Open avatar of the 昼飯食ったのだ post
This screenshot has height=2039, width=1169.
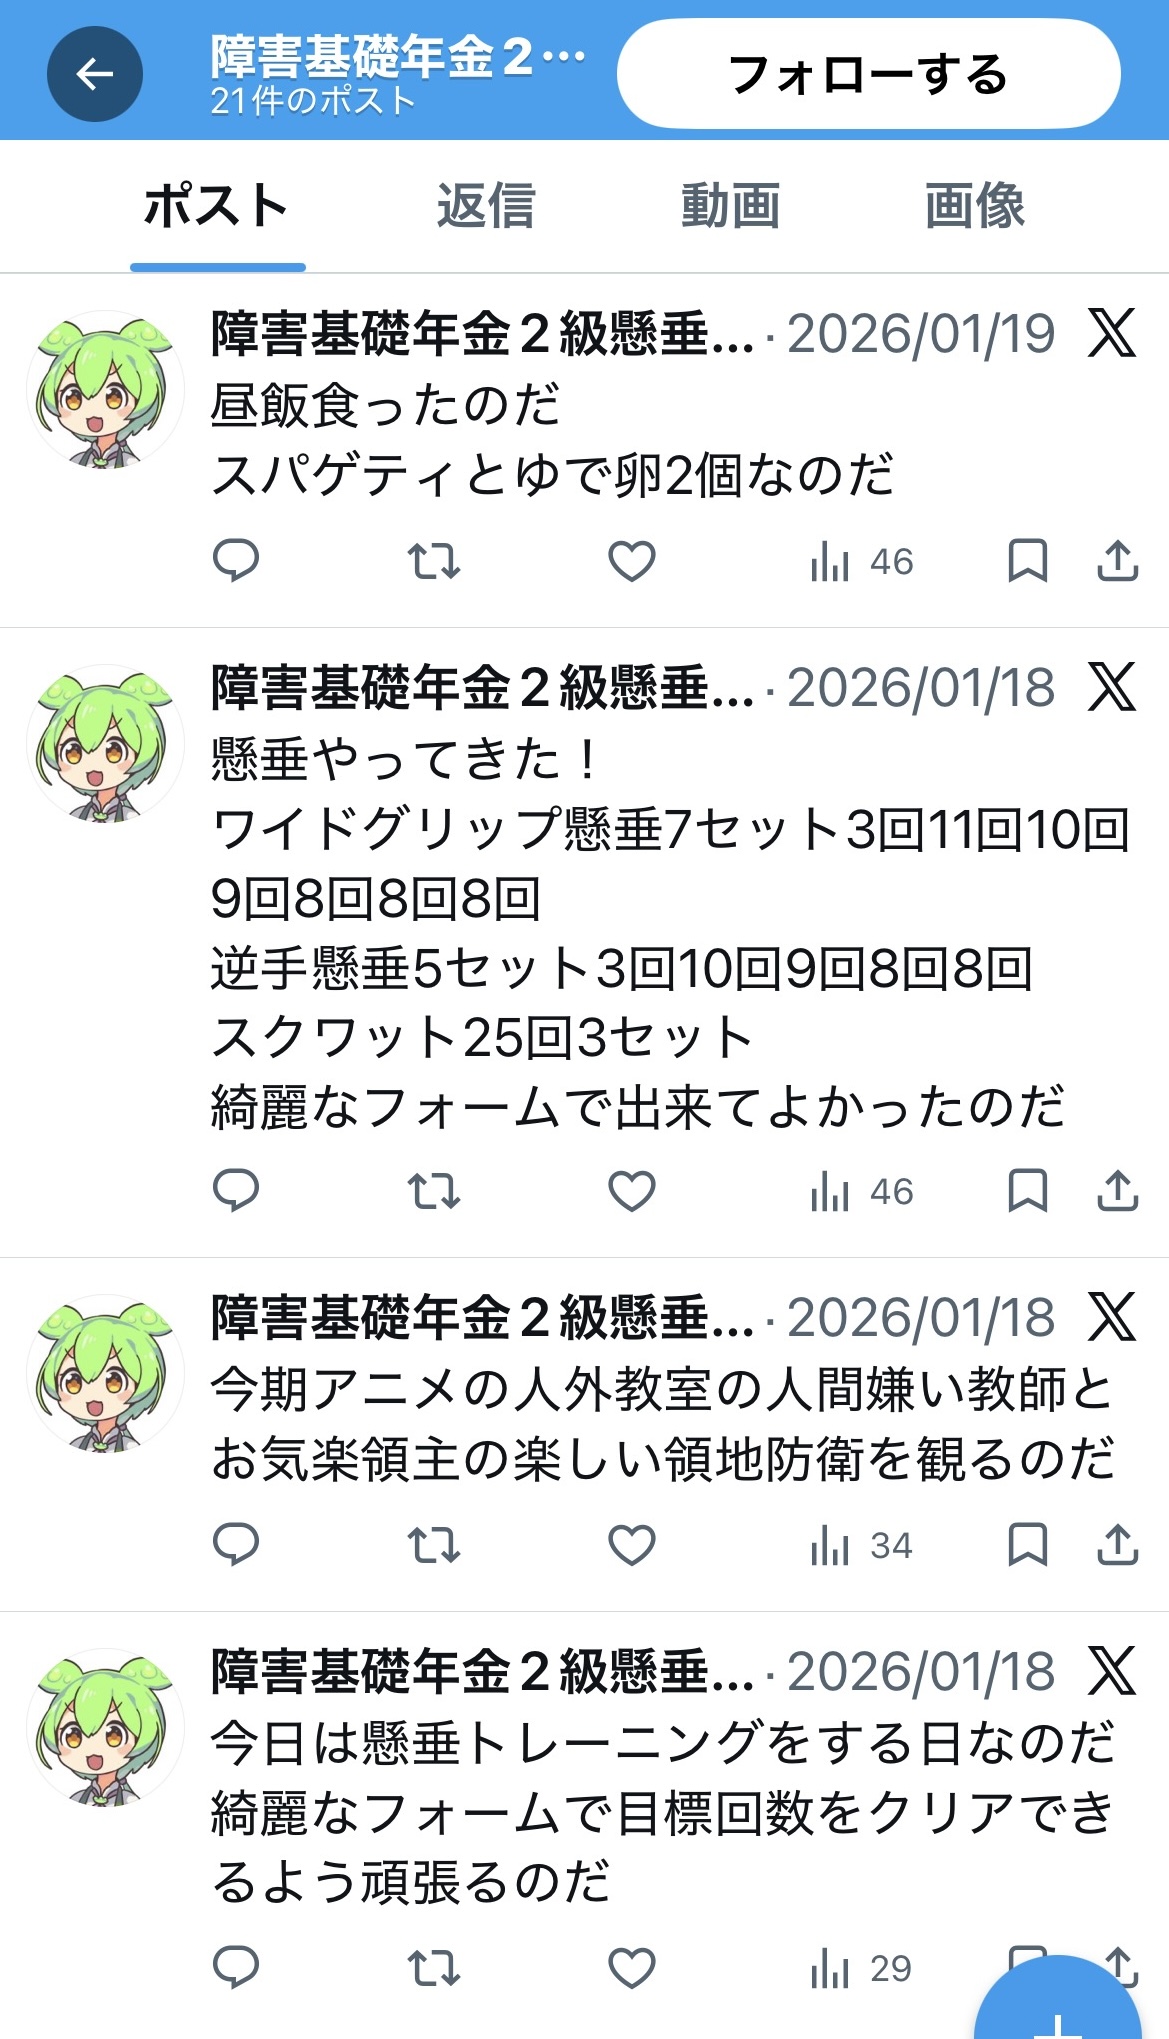coord(105,389)
